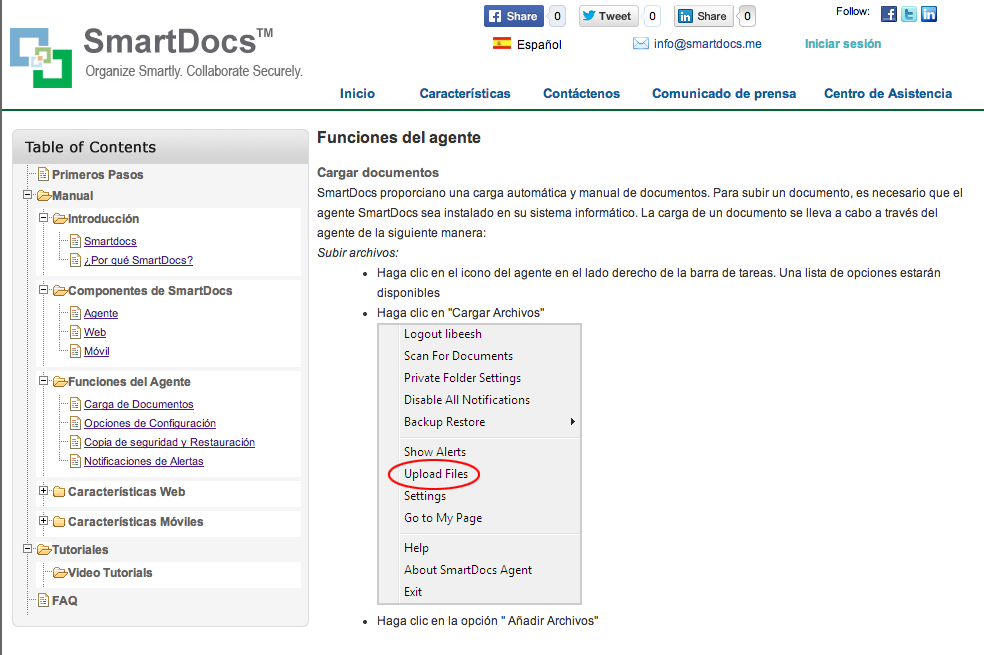Image resolution: width=984 pixels, height=655 pixels.
Task: Open the Smartdocs topic link
Action: (x=110, y=242)
